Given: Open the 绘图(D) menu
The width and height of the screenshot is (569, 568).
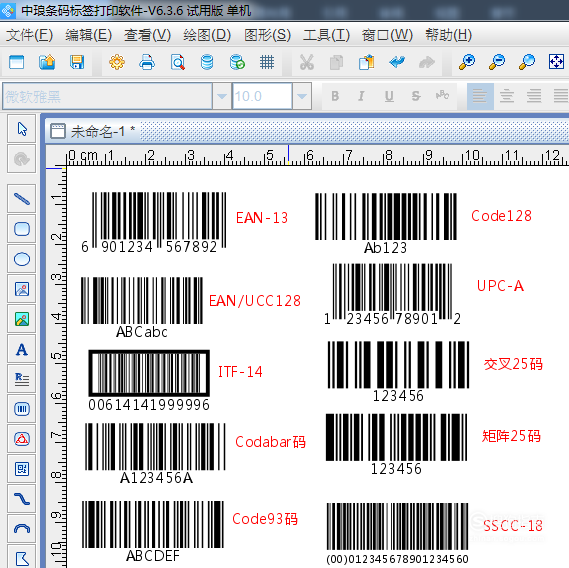Looking at the screenshot, I should 207,35.
